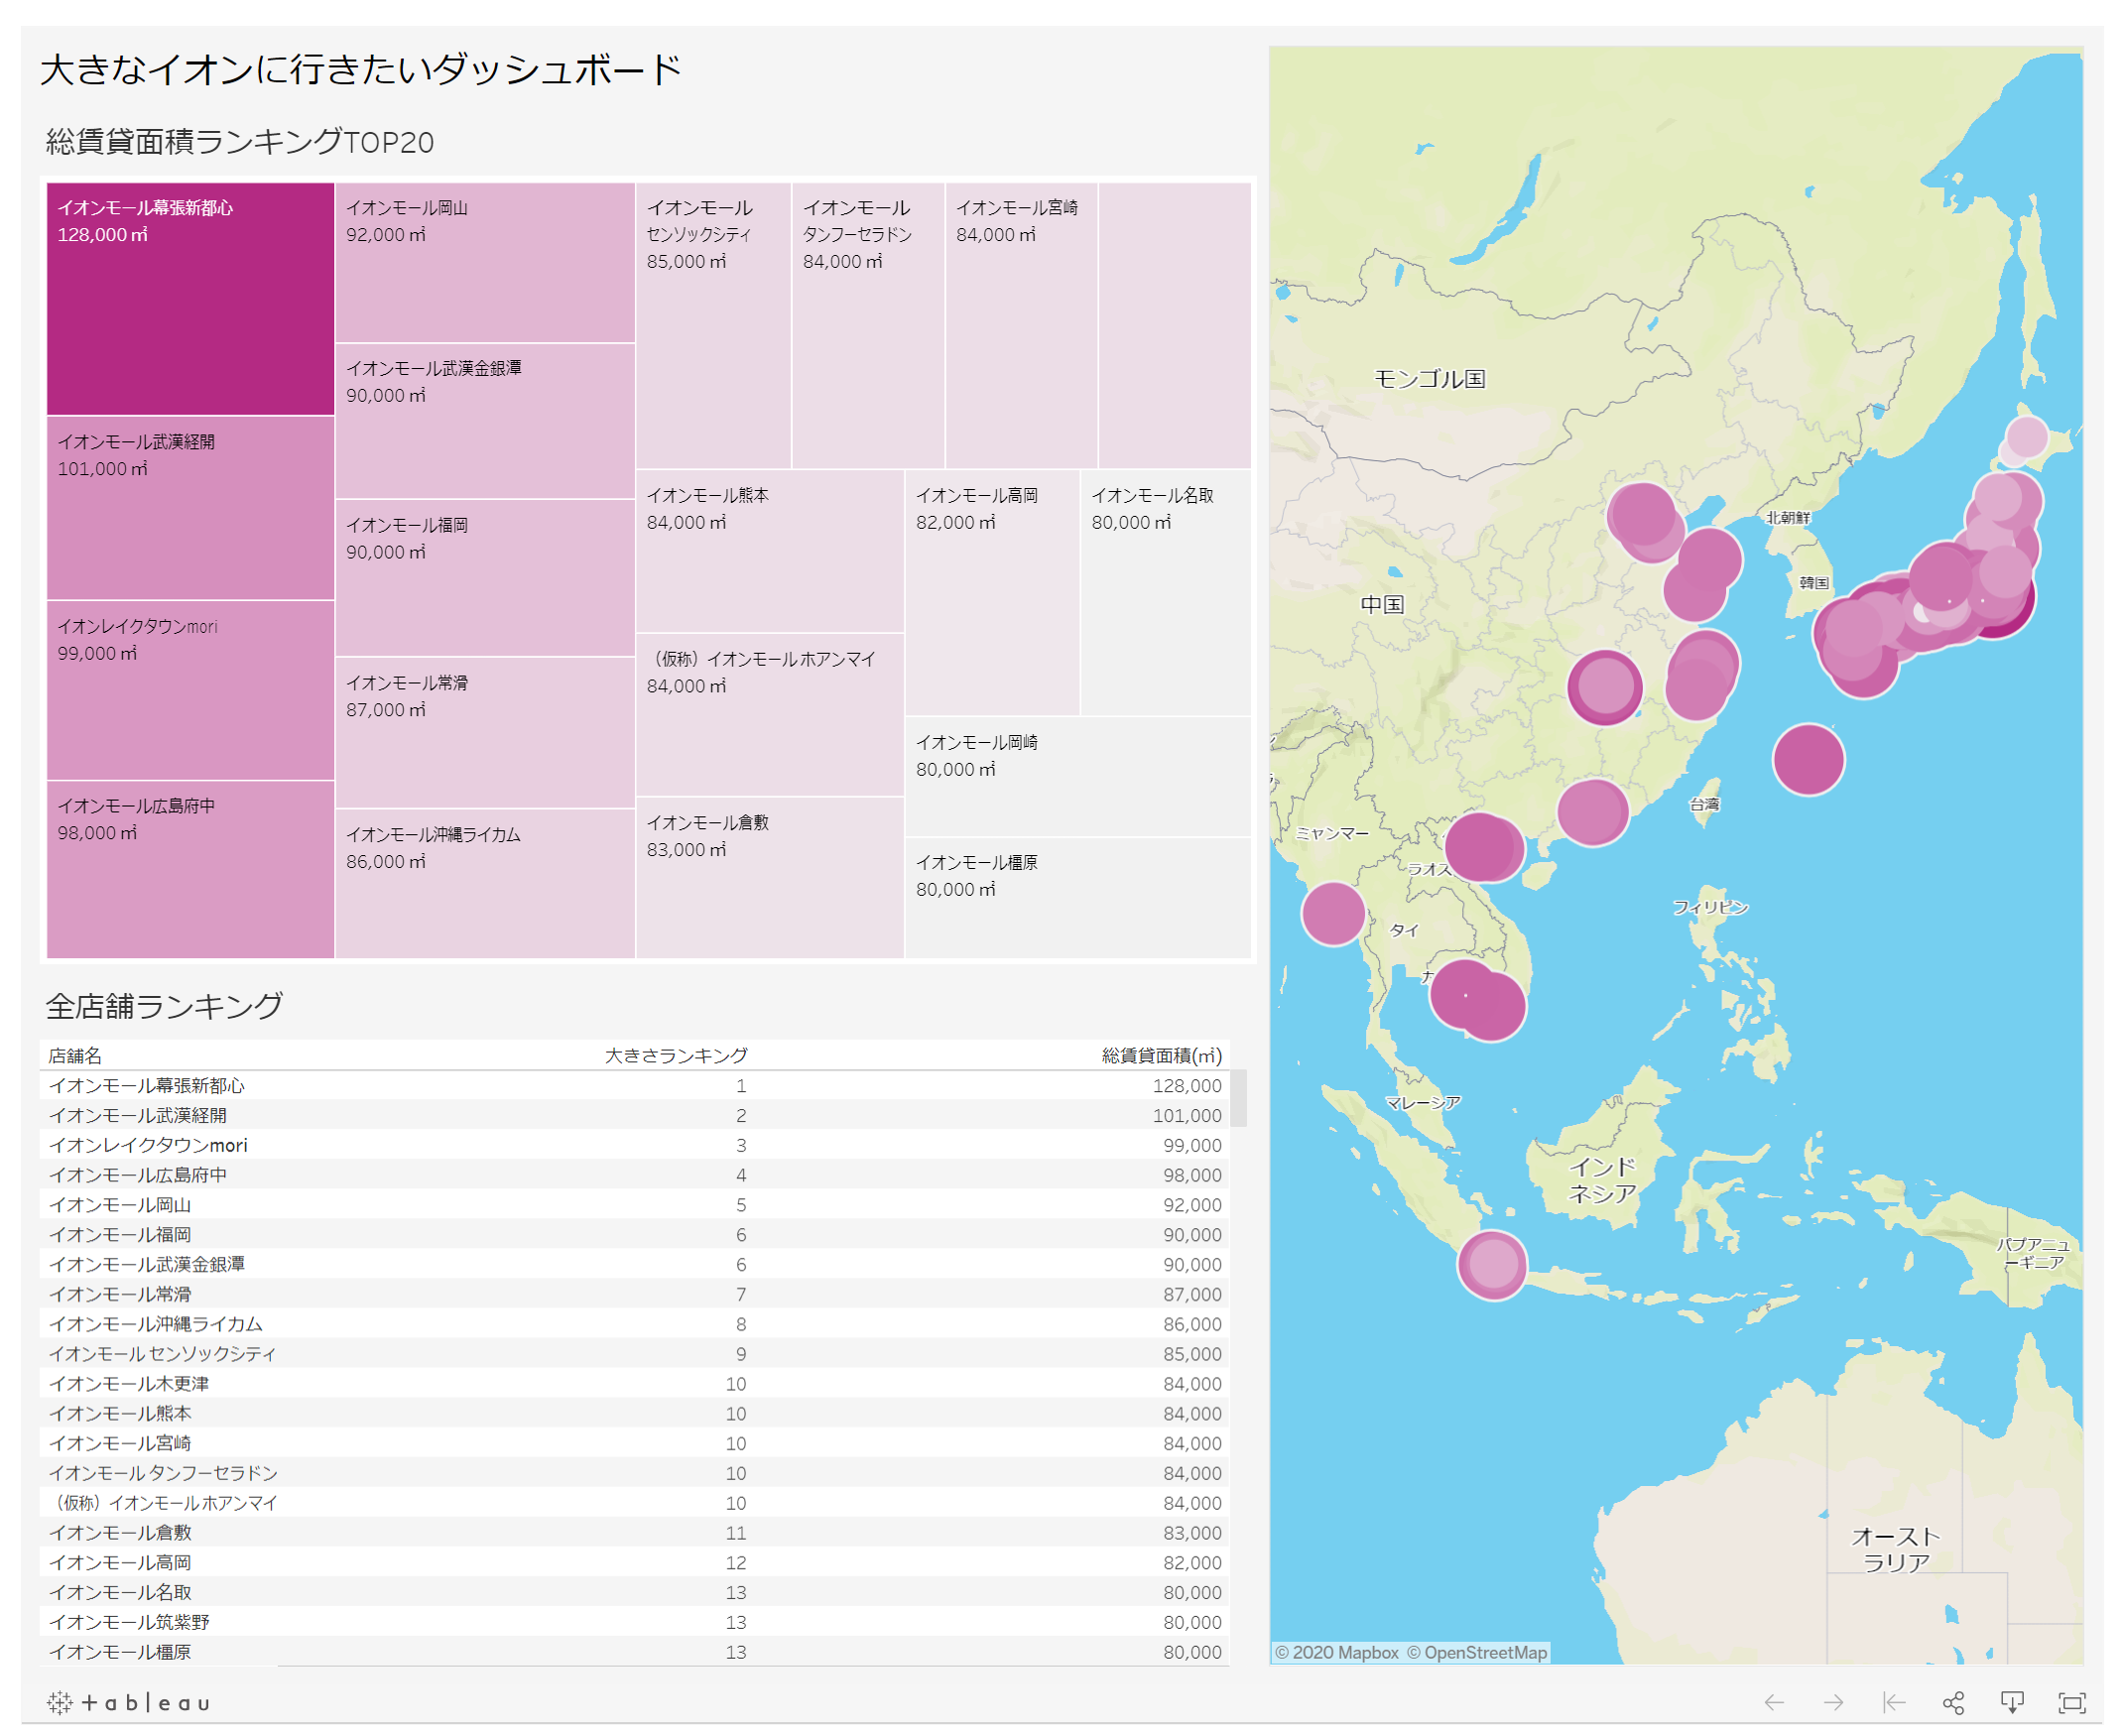Select the イオンモール高岡 treemap tile
The height and width of the screenshot is (1736, 2124).
tap(992, 593)
